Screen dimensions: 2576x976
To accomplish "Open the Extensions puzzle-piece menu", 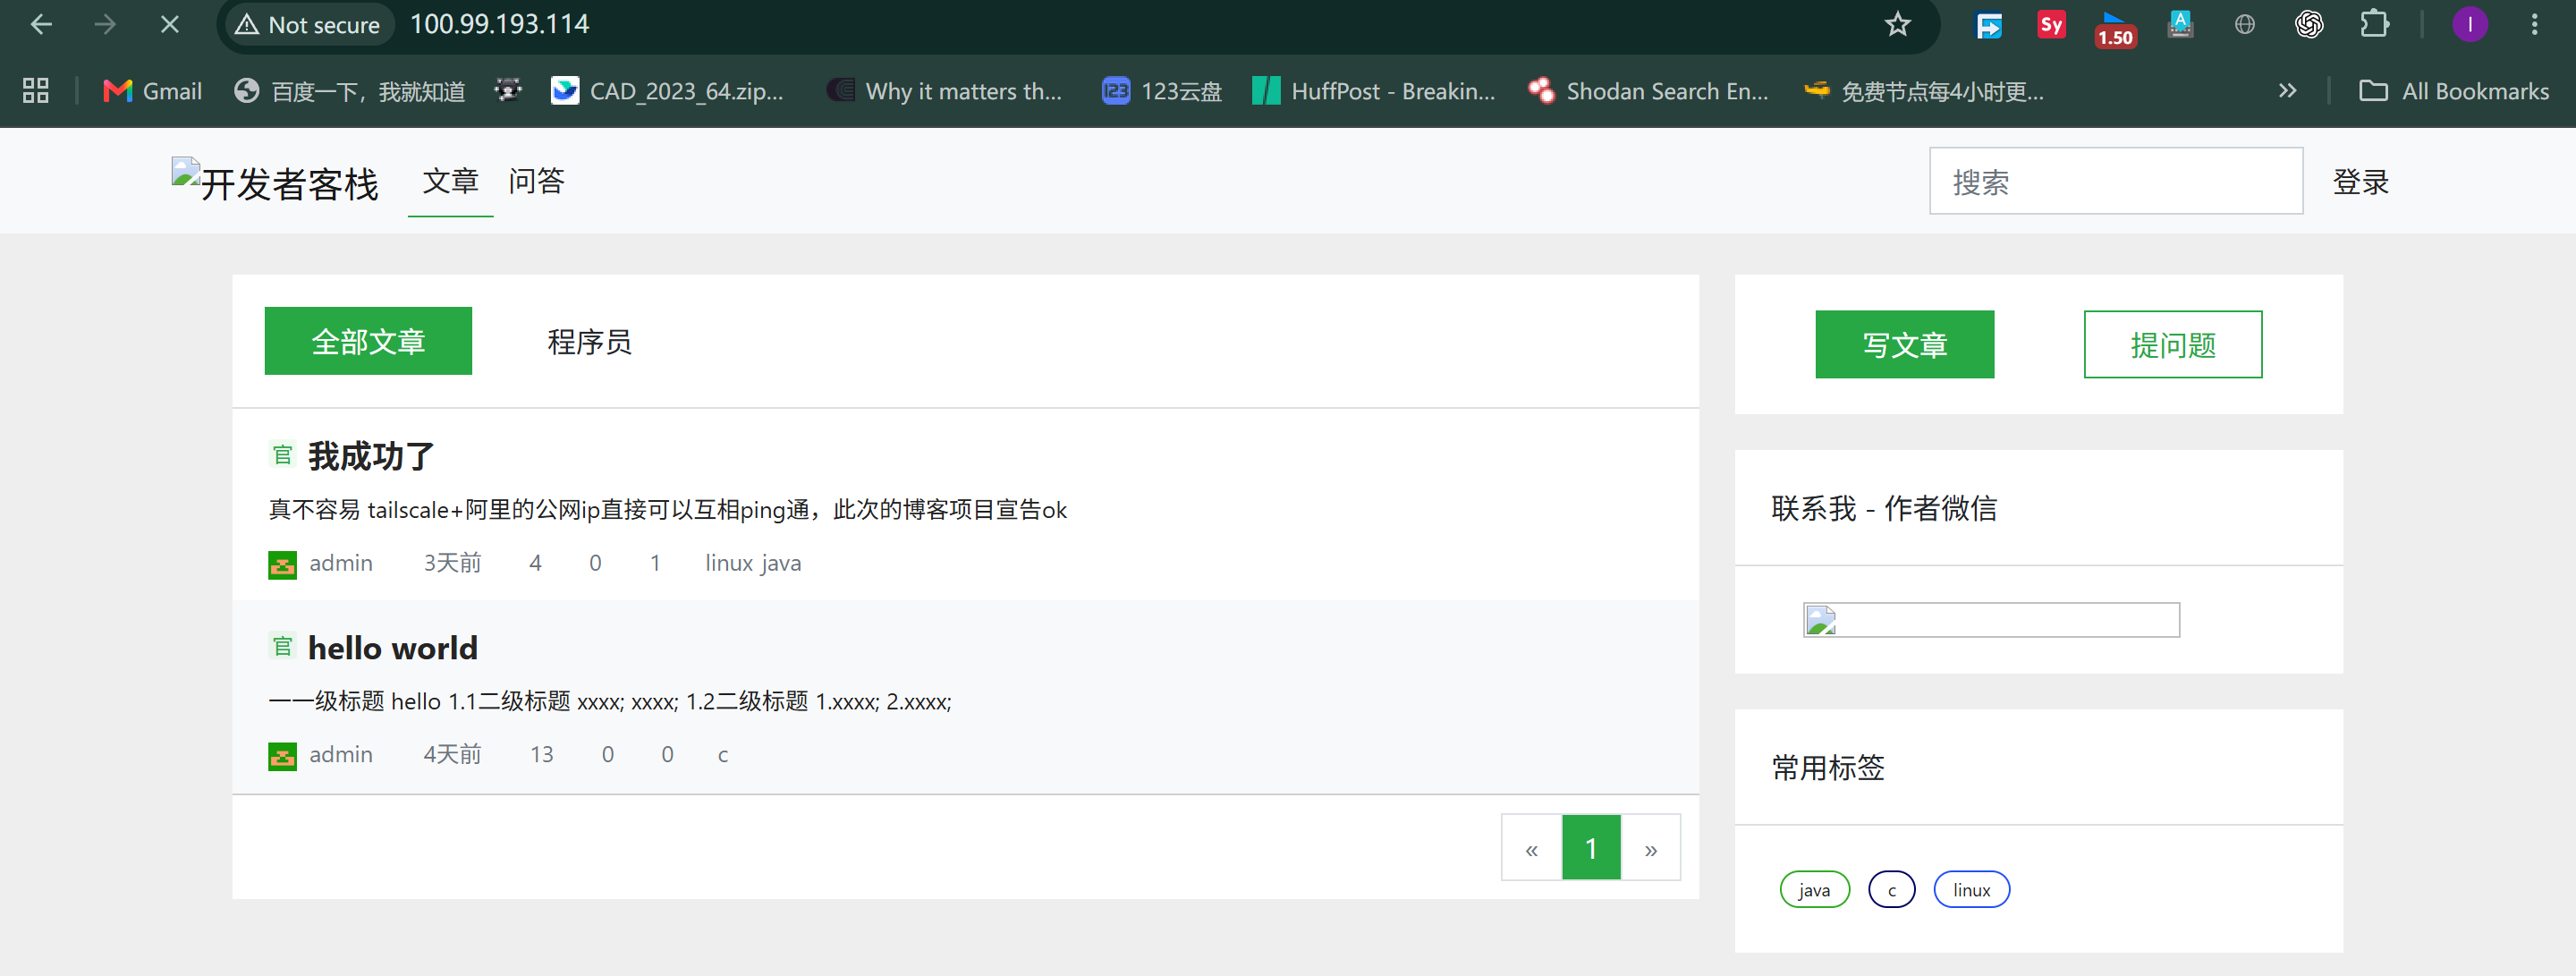I will [2374, 24].
